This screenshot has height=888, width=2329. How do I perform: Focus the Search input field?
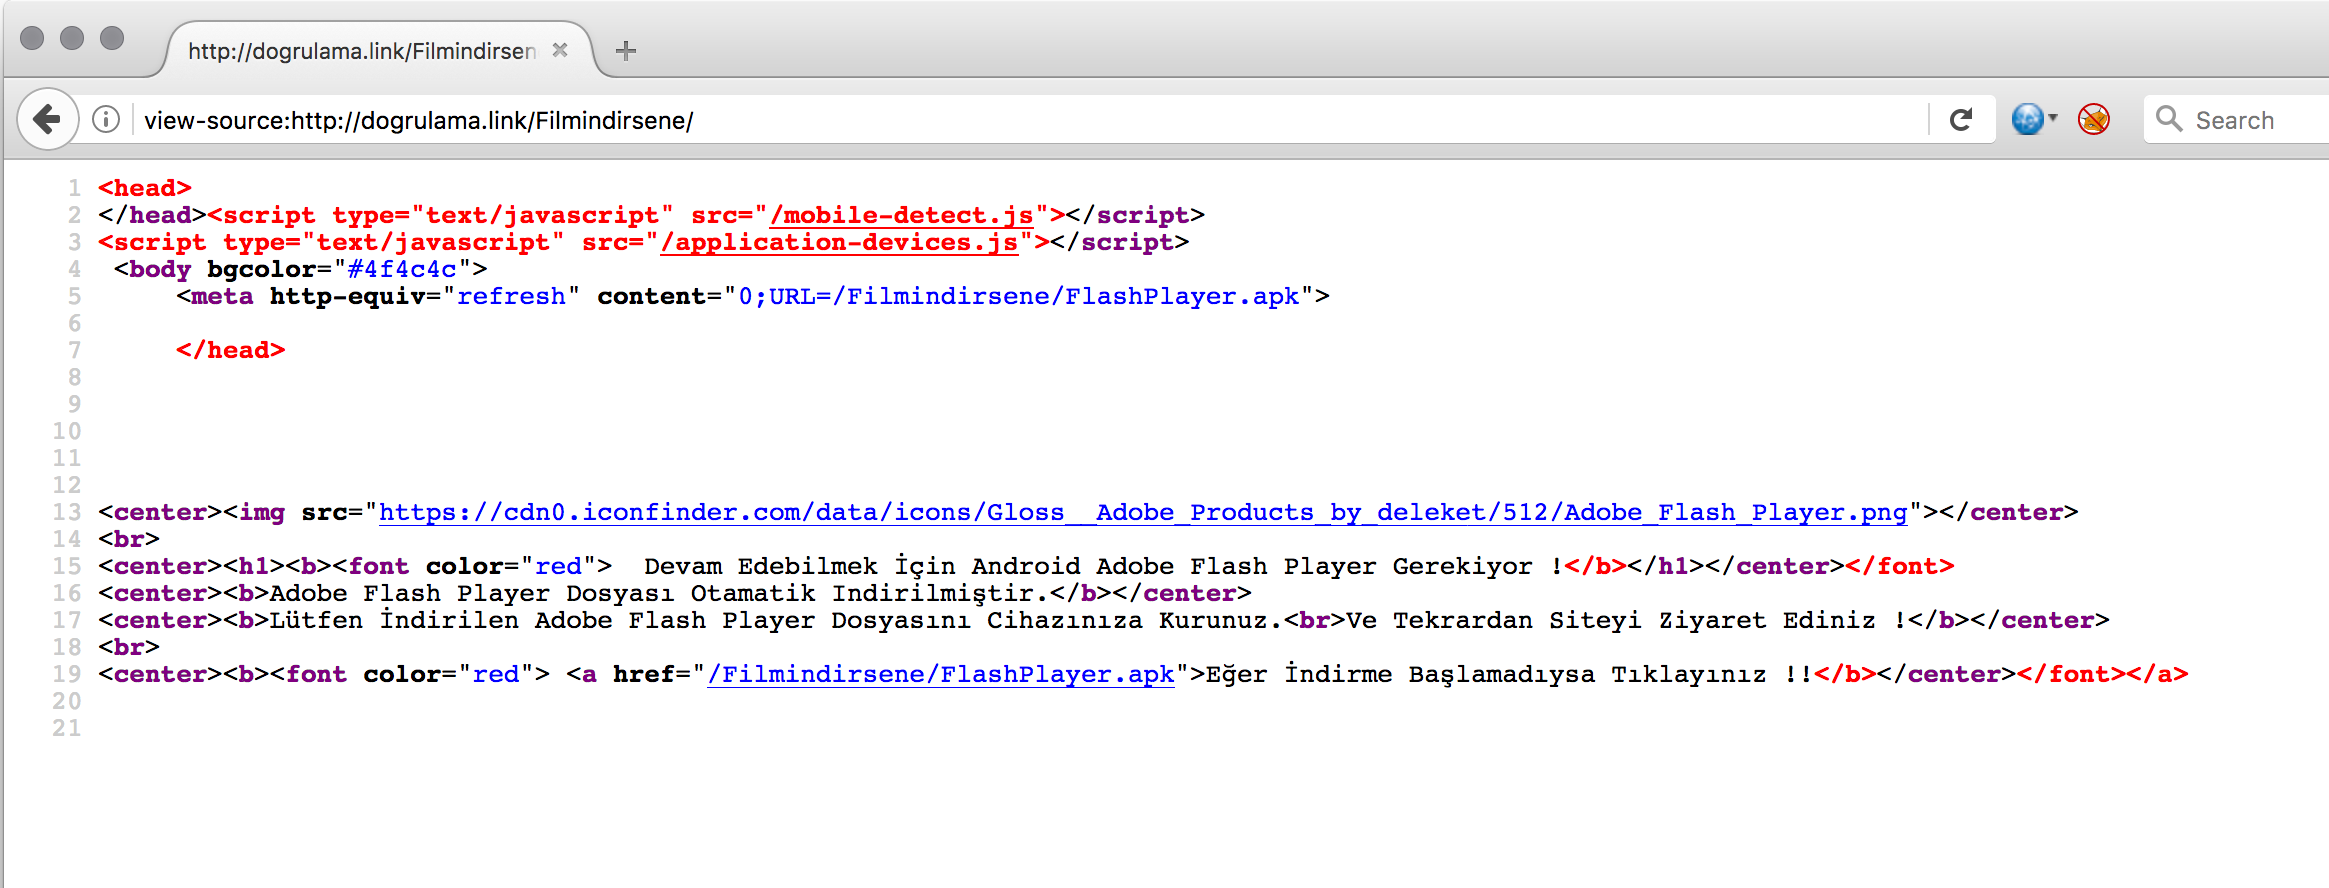[2236, 120]
